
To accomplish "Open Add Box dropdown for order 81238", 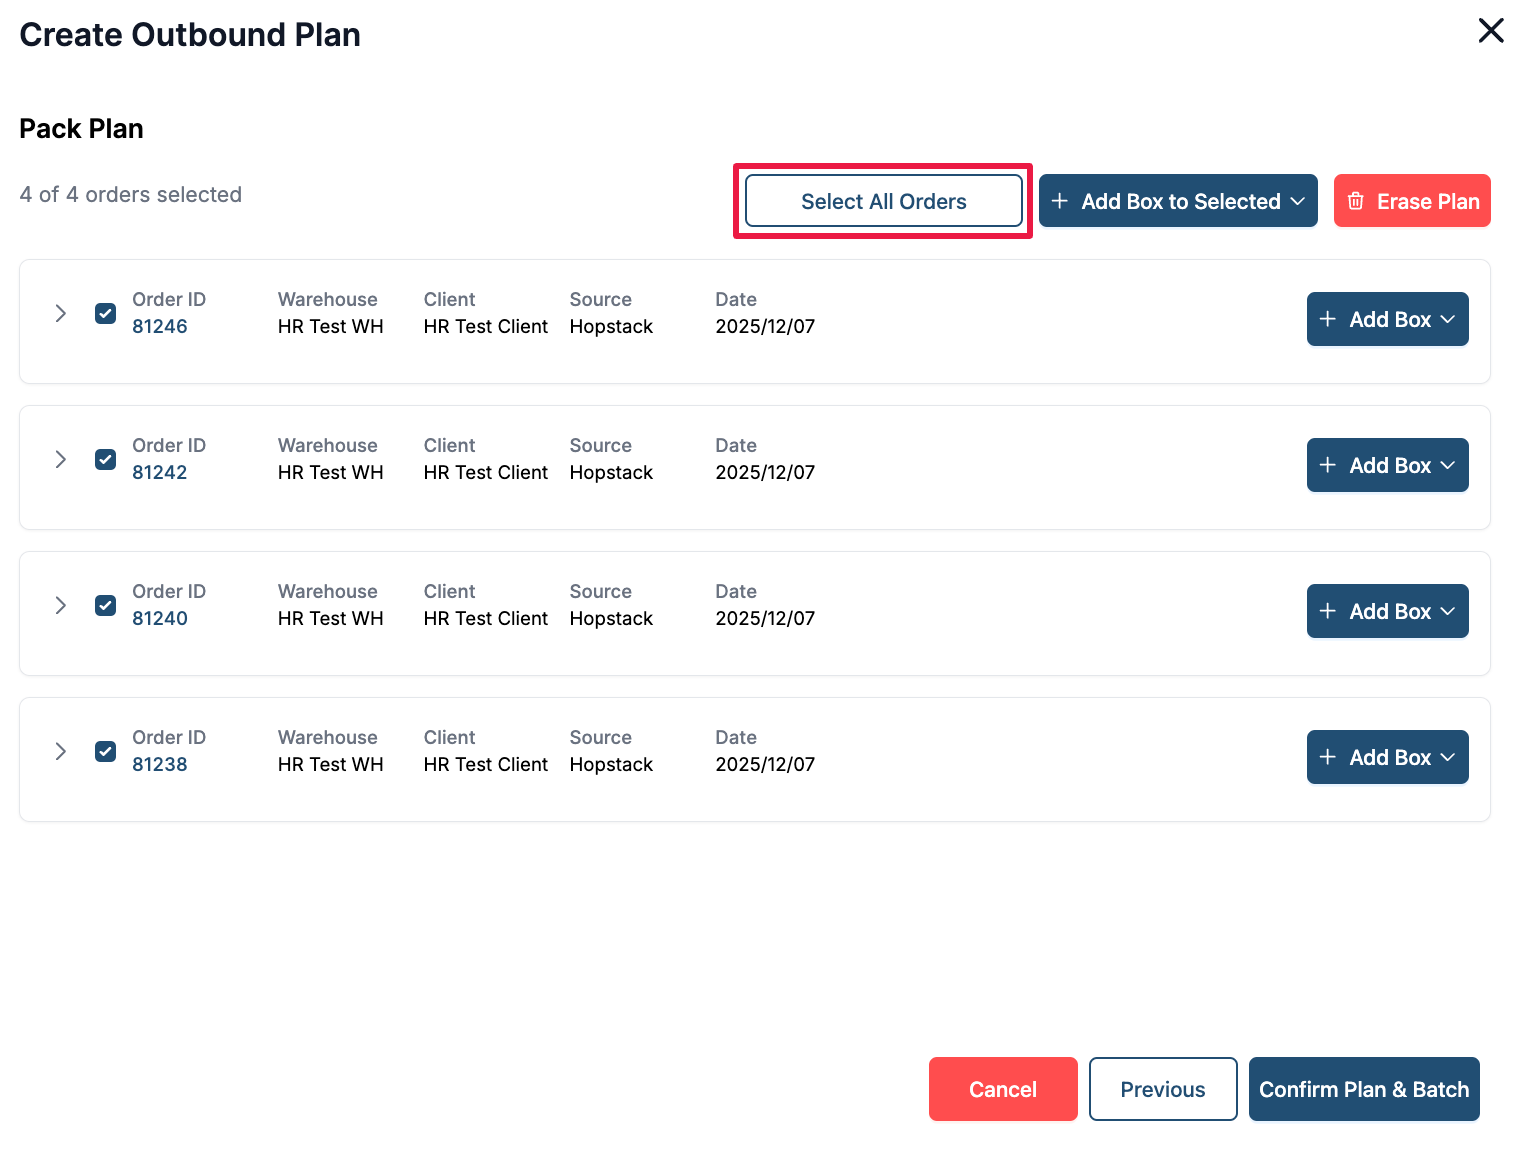I will click(x=1386, y=757).
